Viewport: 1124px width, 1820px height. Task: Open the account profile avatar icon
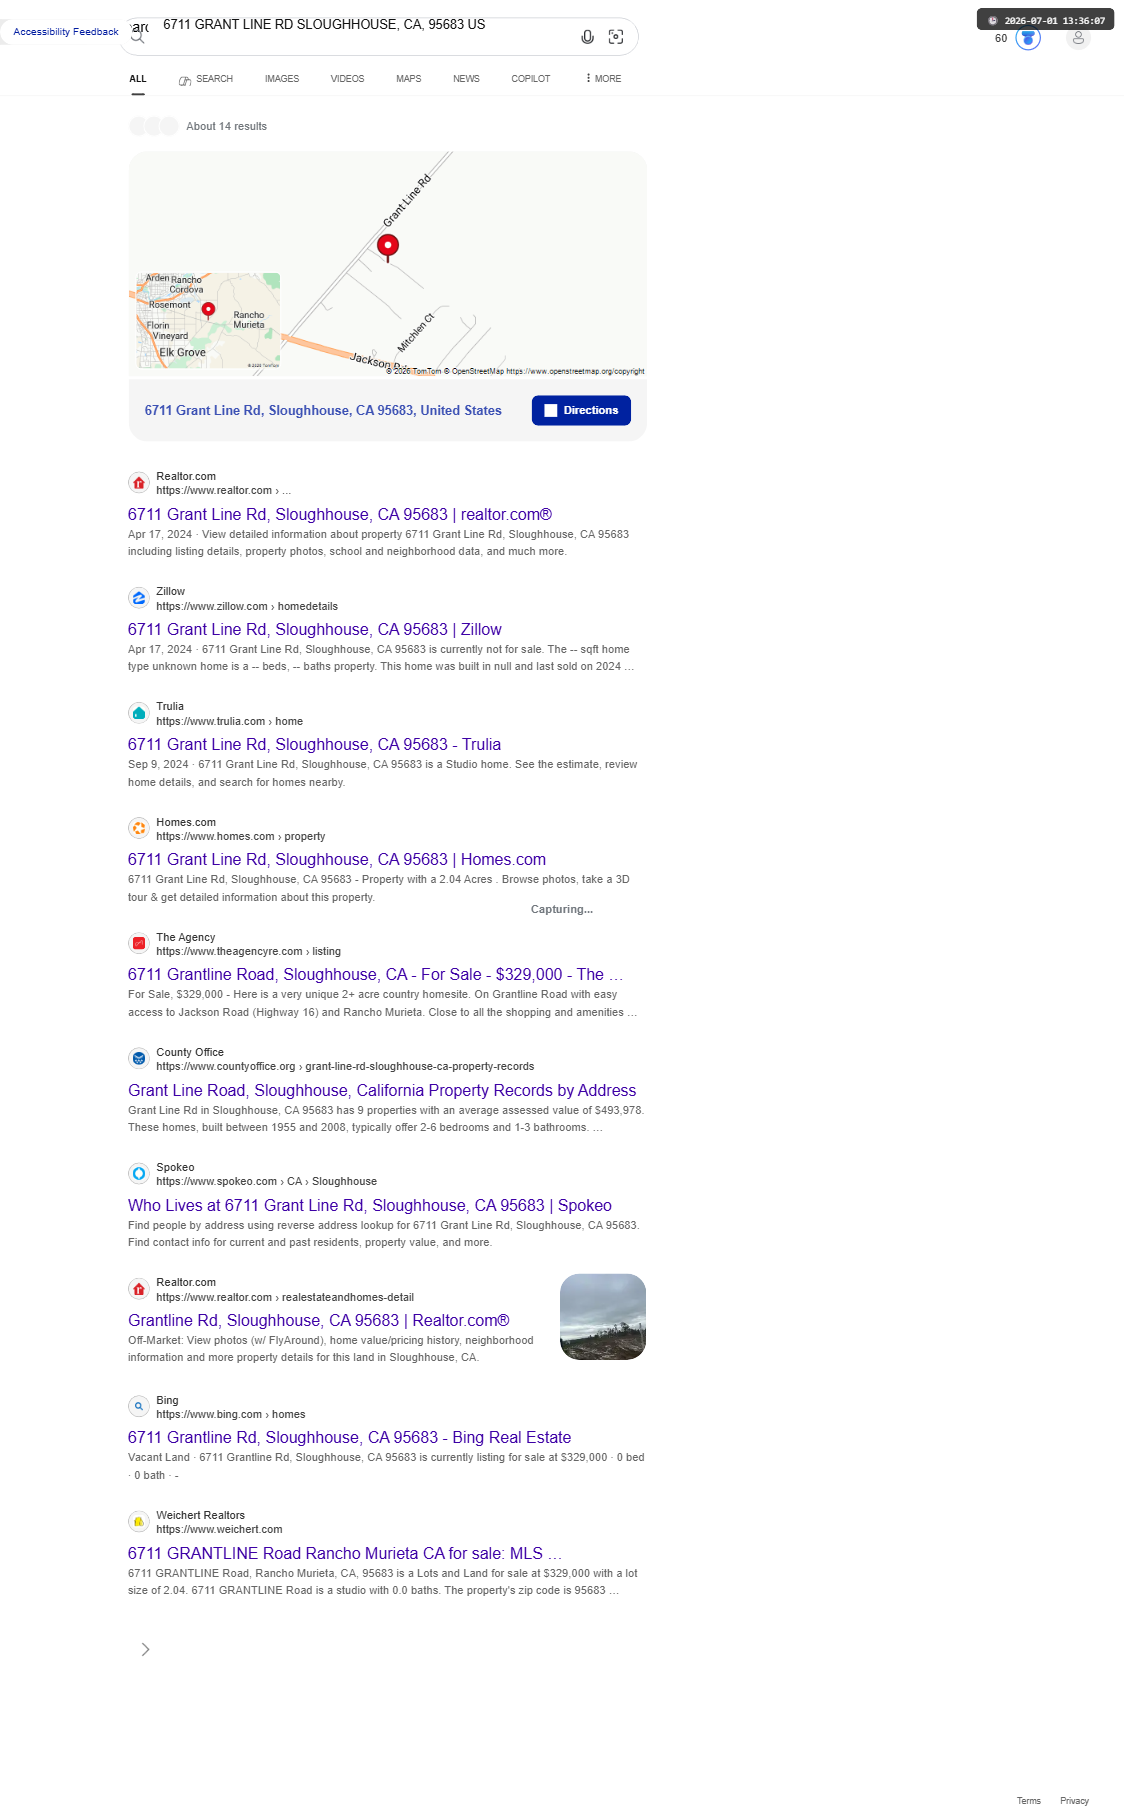coord(1078,38)
